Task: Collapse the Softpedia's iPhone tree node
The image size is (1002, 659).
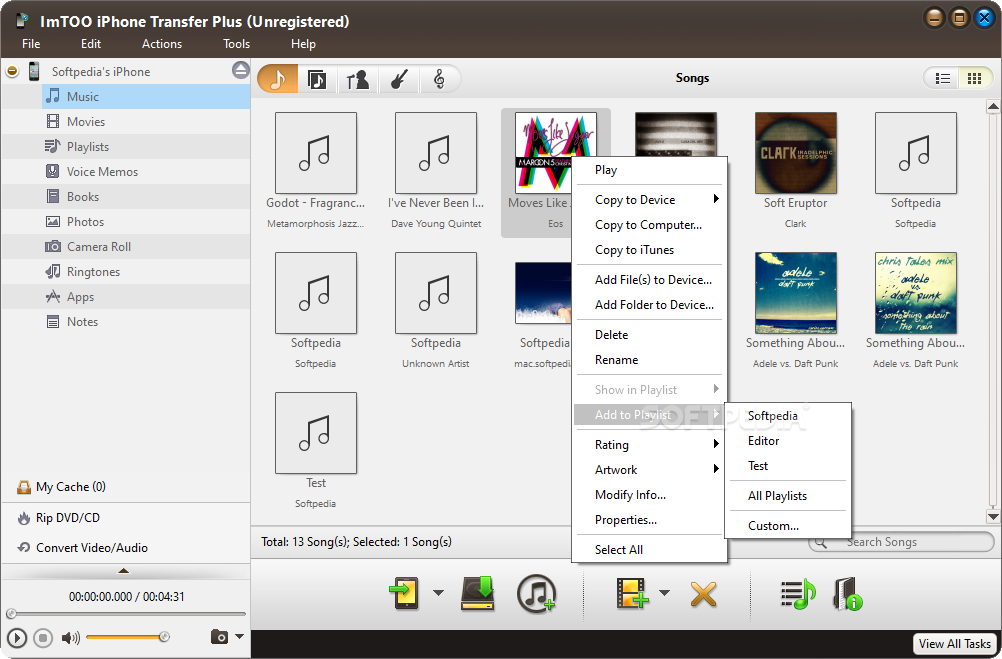Action: point(12,71)
